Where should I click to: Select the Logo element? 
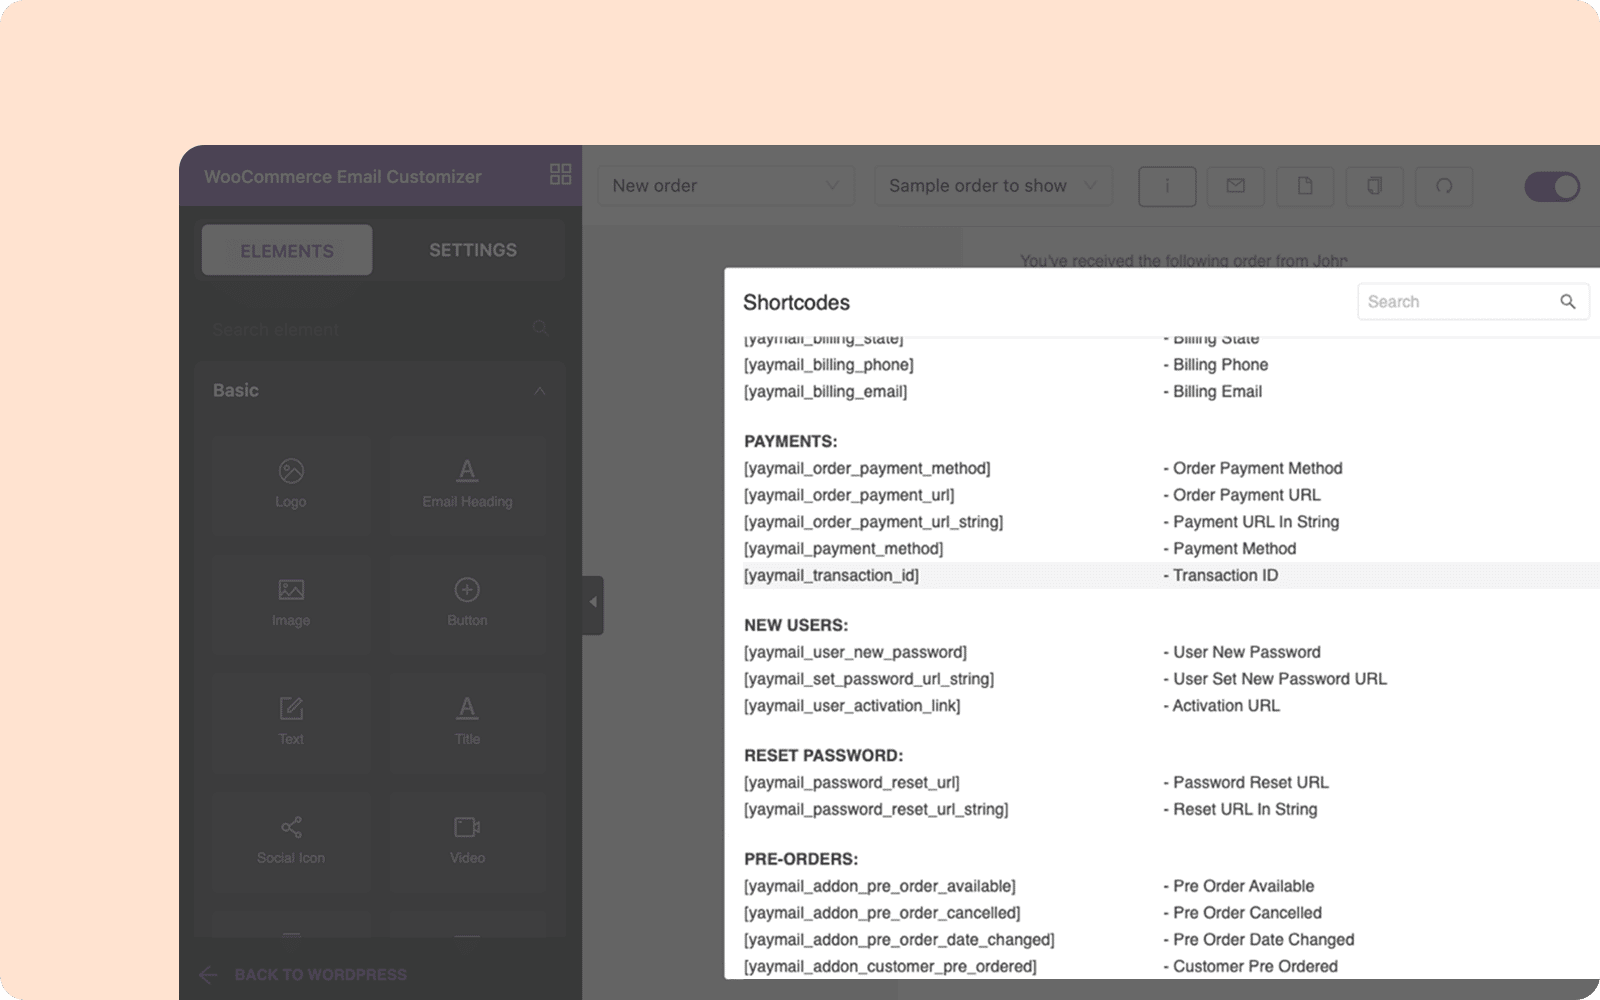click(291, 485)
